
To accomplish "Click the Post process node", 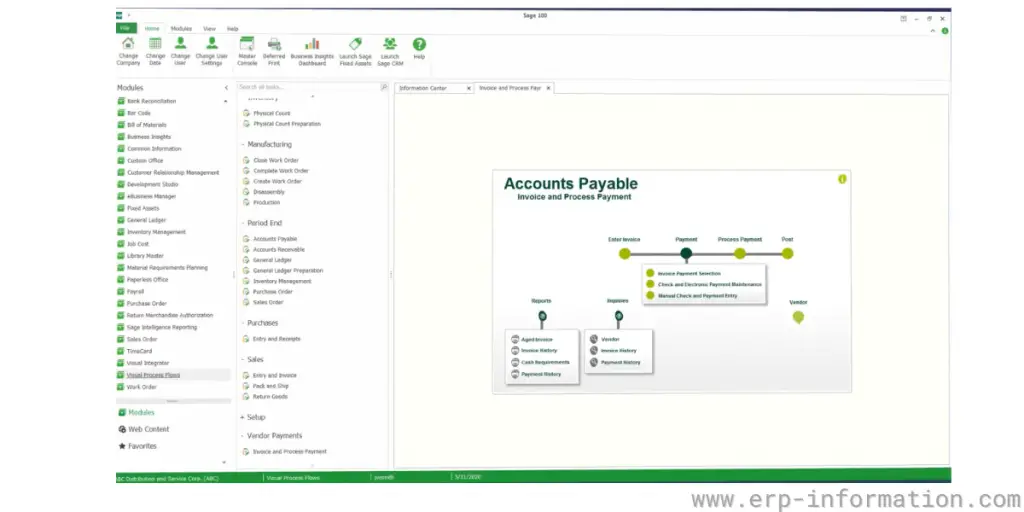I will point(787,253).
